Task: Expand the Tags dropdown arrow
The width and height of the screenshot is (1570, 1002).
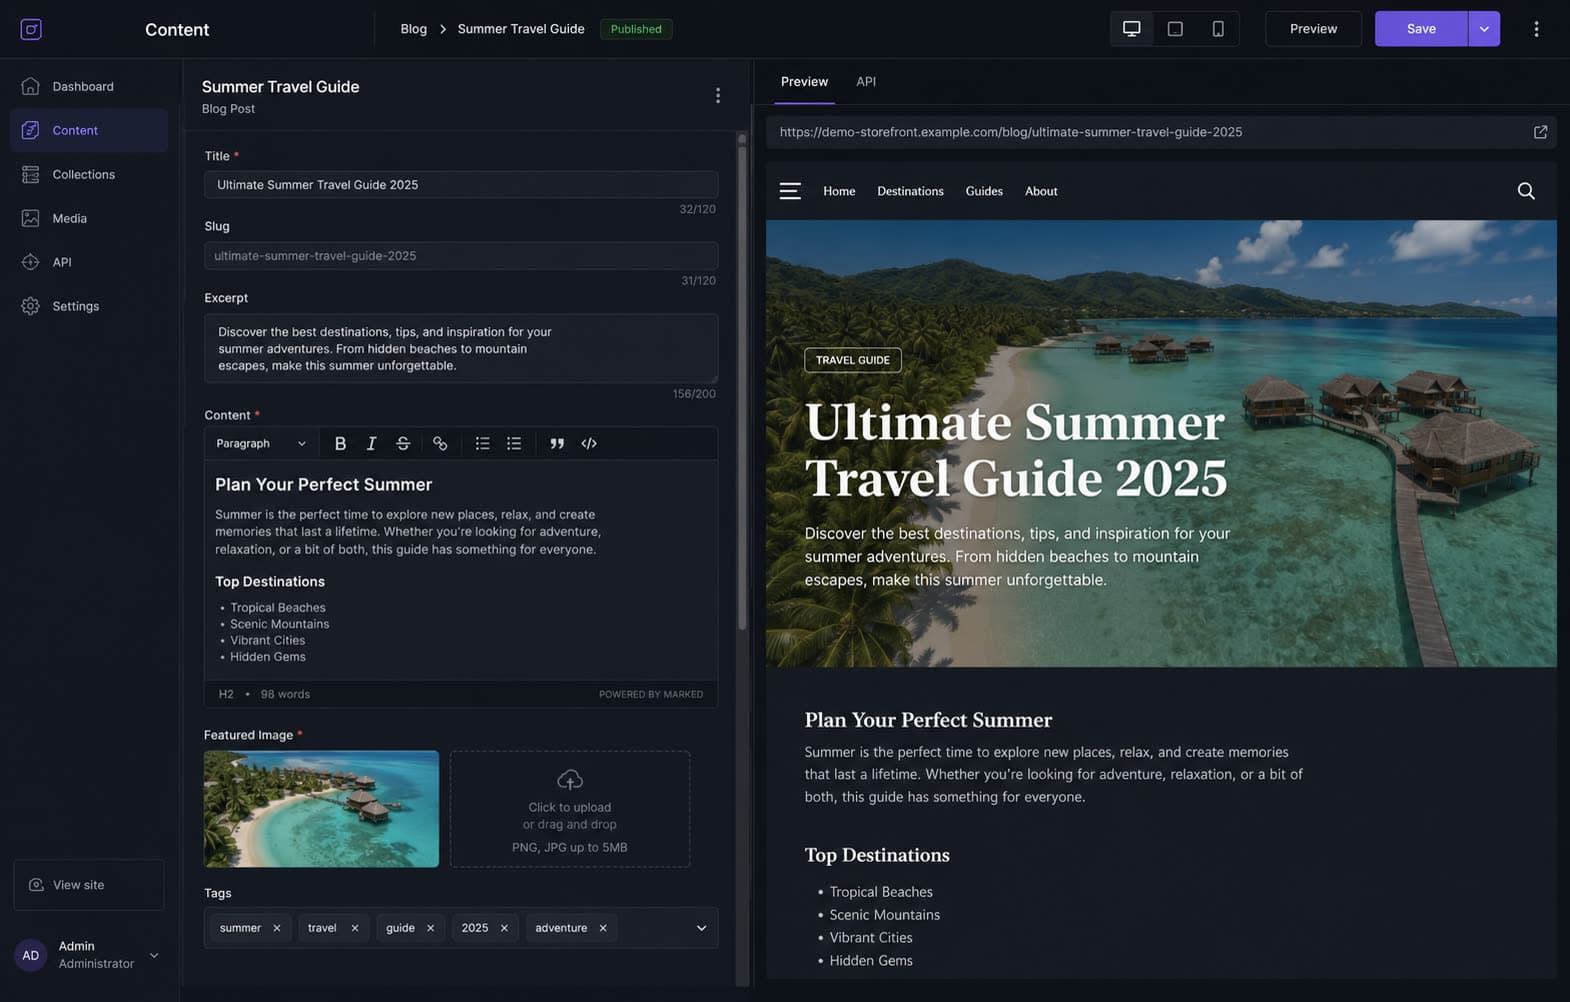Action: 701,928
